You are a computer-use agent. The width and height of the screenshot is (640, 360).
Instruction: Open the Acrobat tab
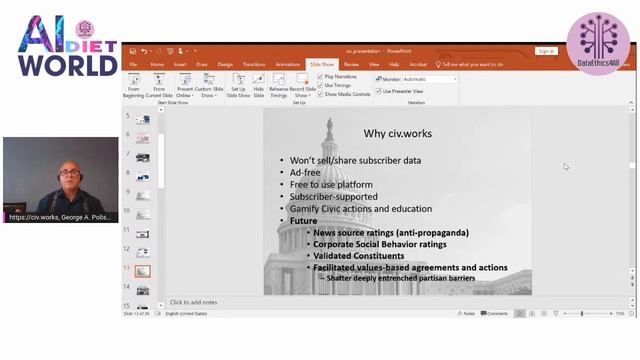(418, 64)
